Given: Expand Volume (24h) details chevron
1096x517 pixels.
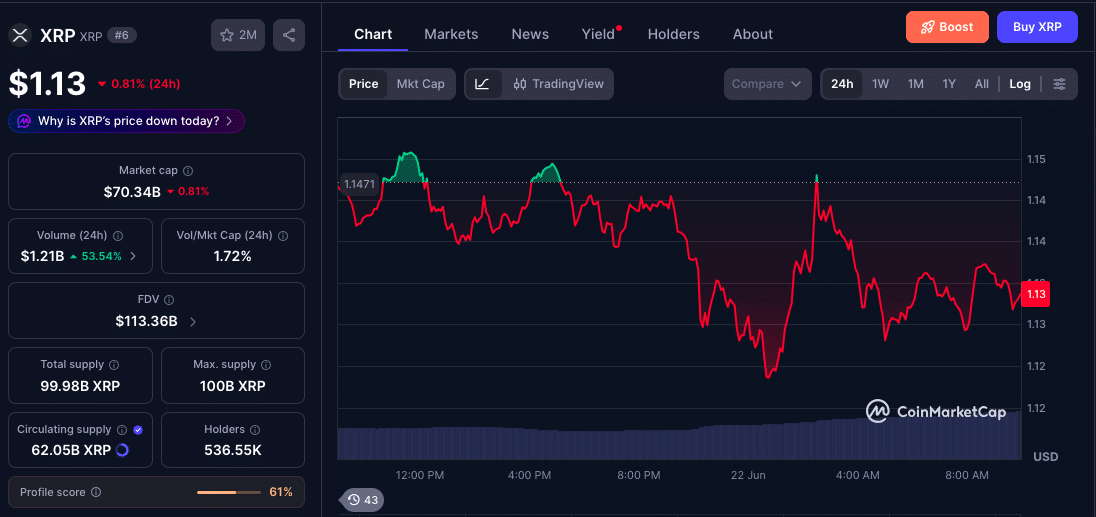Looking at the screenshot, I should [x=133, y=256].
